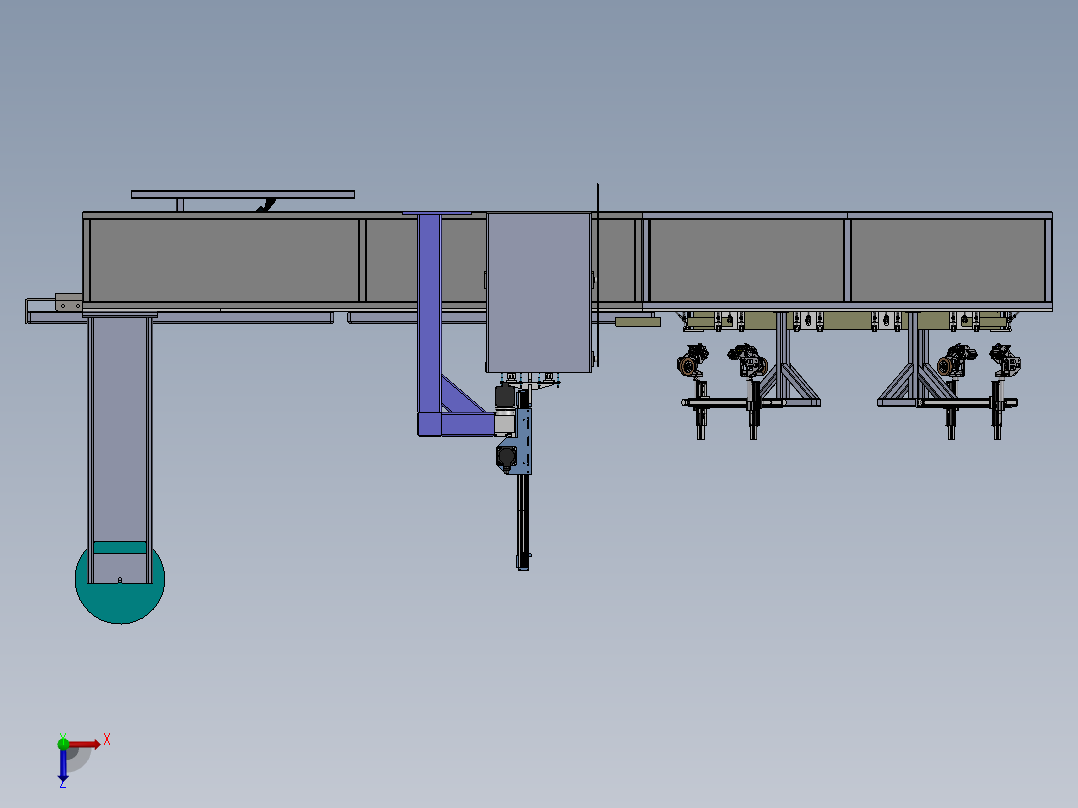Select the blue vertical column of the bracket
Viewport: 1078px width, 808px height.
click(x=429, y=315)
